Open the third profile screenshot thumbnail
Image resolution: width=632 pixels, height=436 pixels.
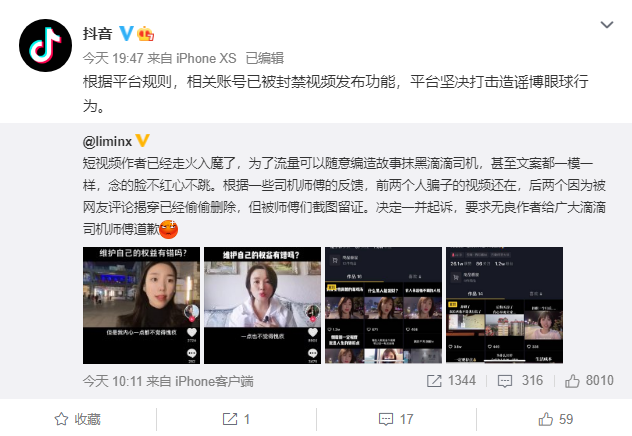[383, 305]
